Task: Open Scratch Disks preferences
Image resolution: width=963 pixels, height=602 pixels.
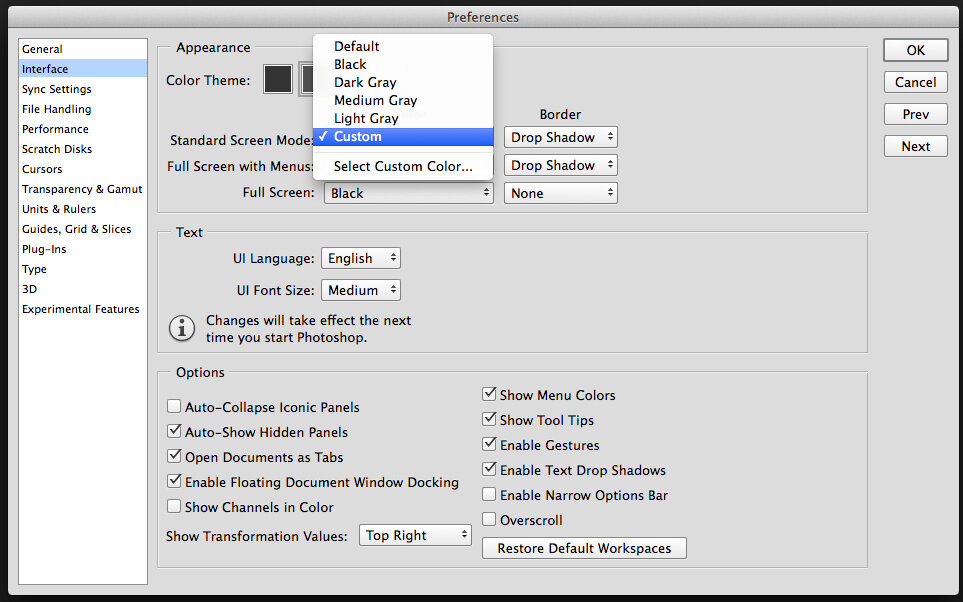Action: tap(83, 149)
